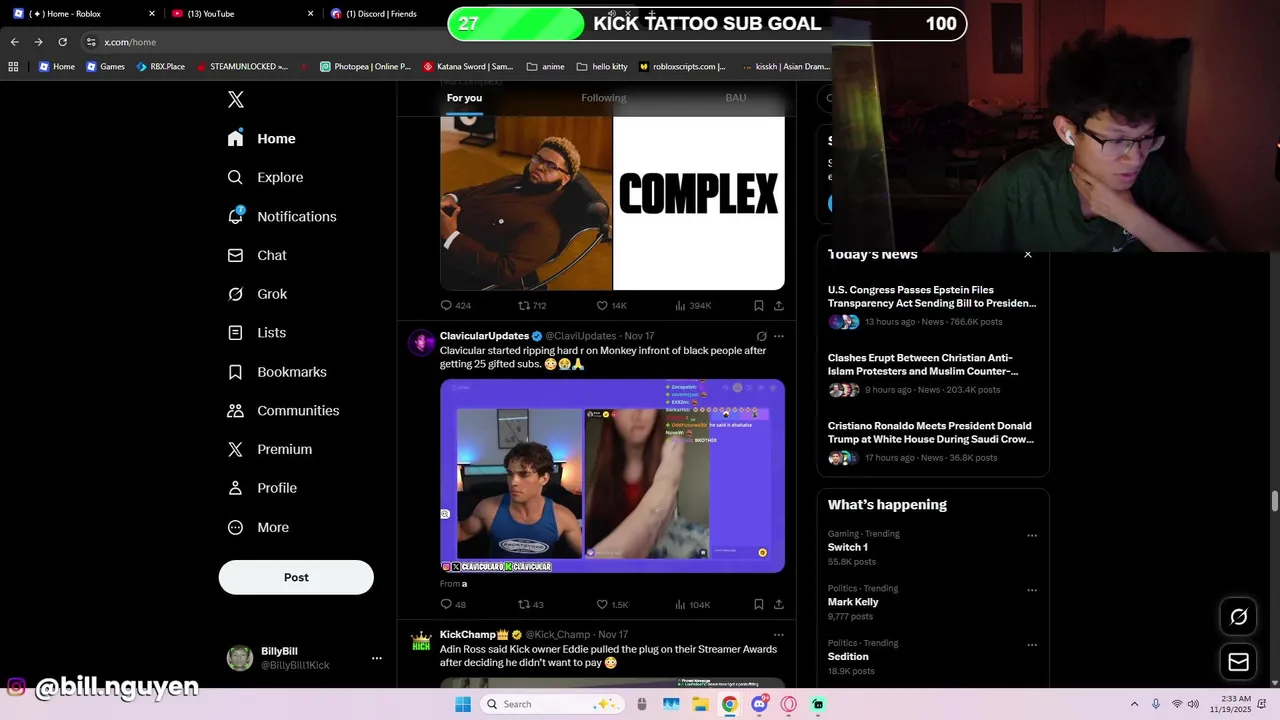Bookmark the ClavicularUpdates post
This screenshot has width=1280, height=720.
click(x=759, y=604)
